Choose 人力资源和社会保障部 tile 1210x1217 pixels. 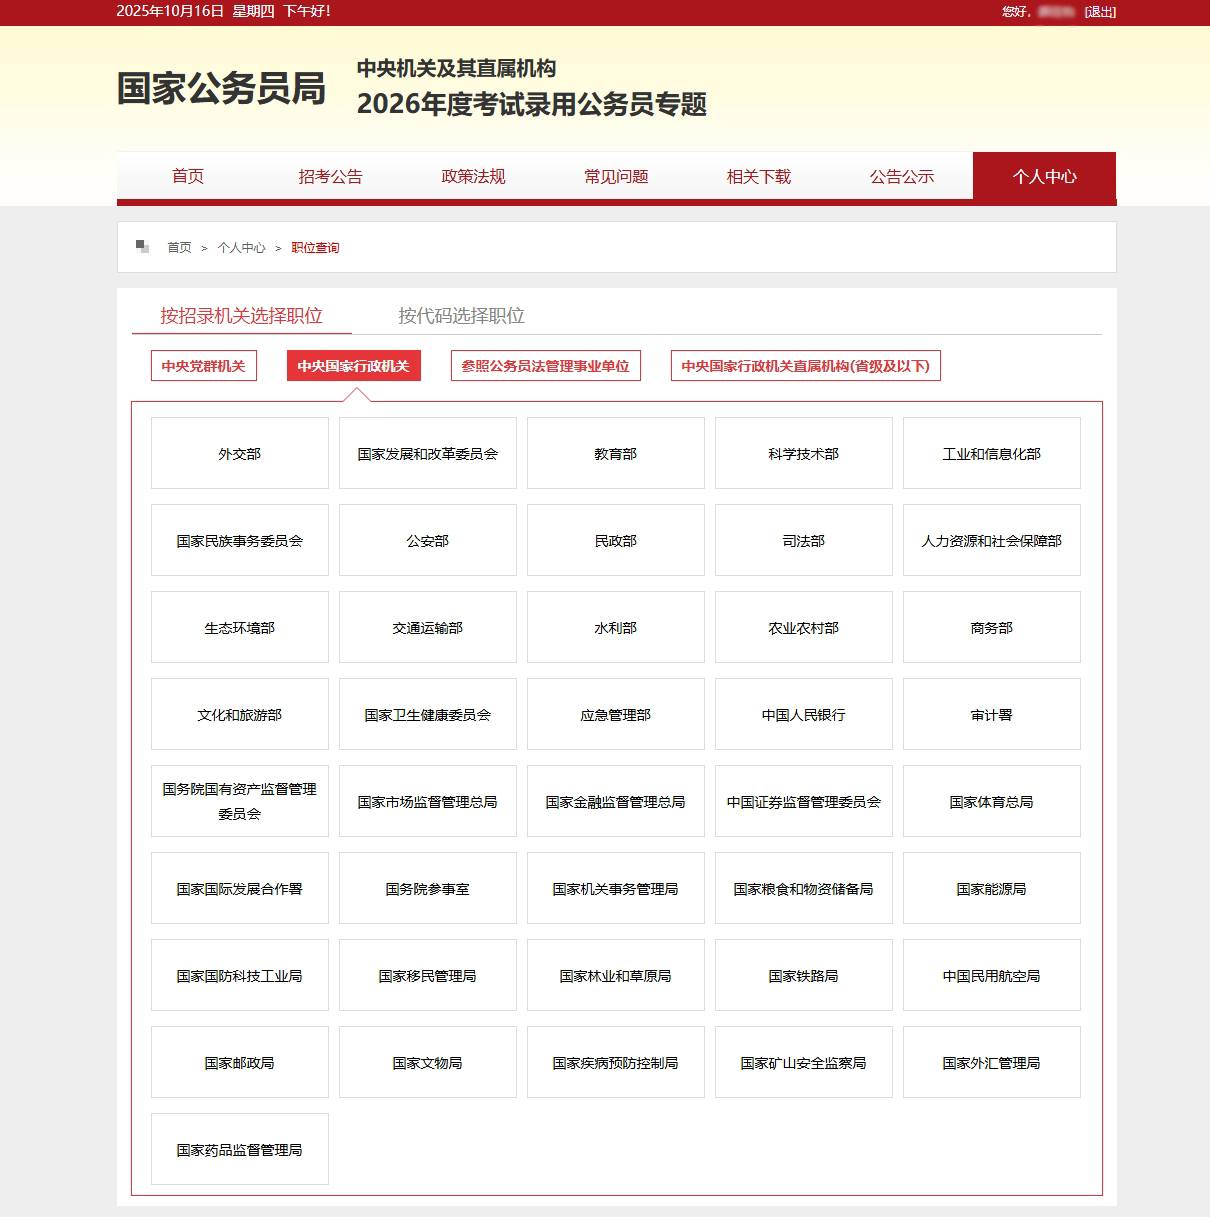[991, 541]
